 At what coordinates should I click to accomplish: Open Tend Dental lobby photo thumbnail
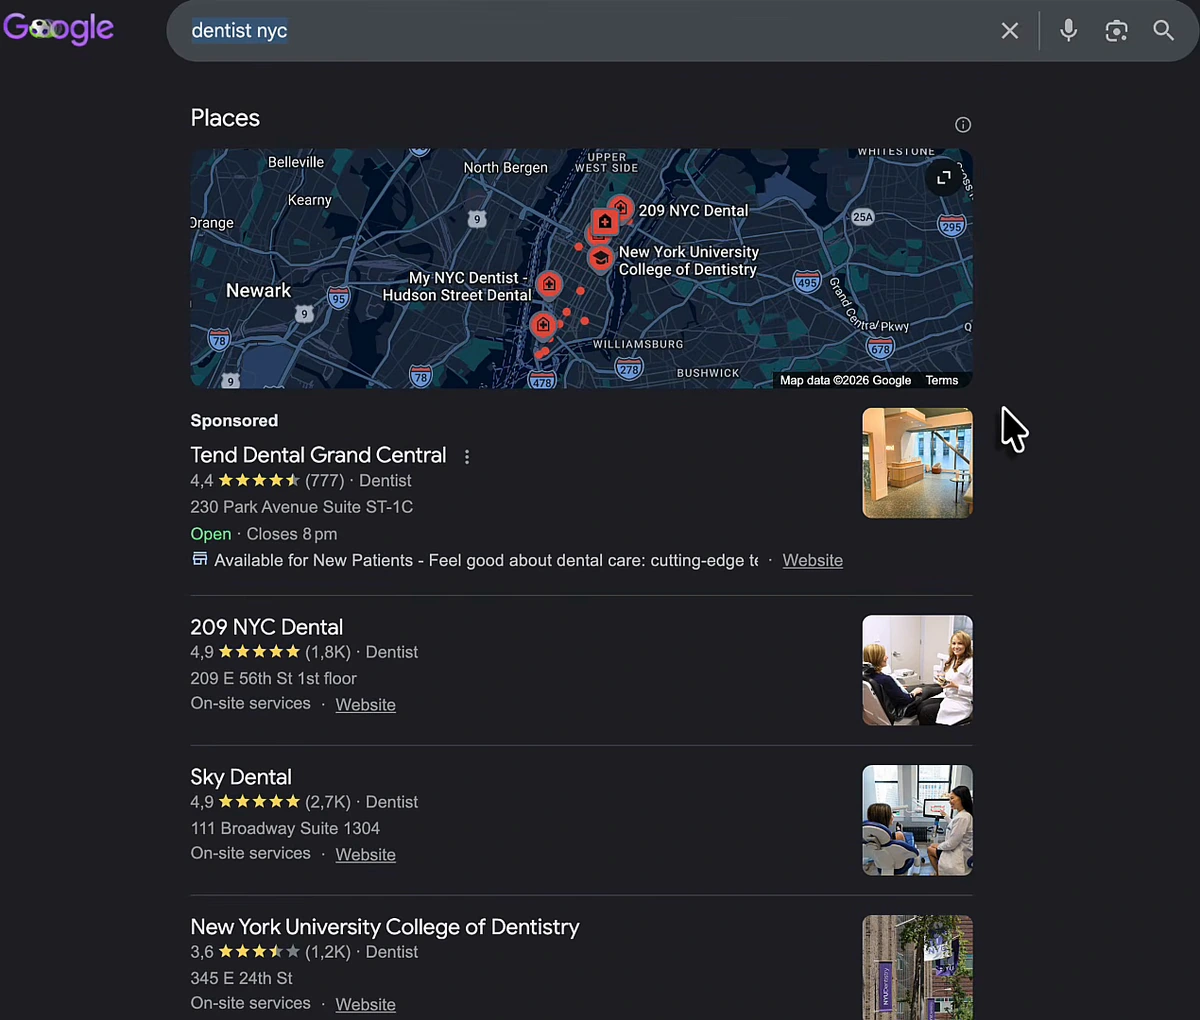pyautogui.click(x=917, y=463)
